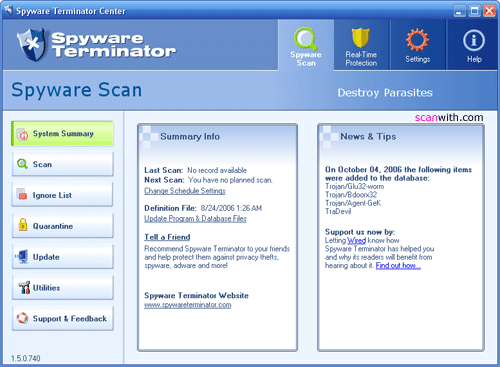Switch to the Settings tab label
Screen dimensions: 500x367
coord(417,59)
